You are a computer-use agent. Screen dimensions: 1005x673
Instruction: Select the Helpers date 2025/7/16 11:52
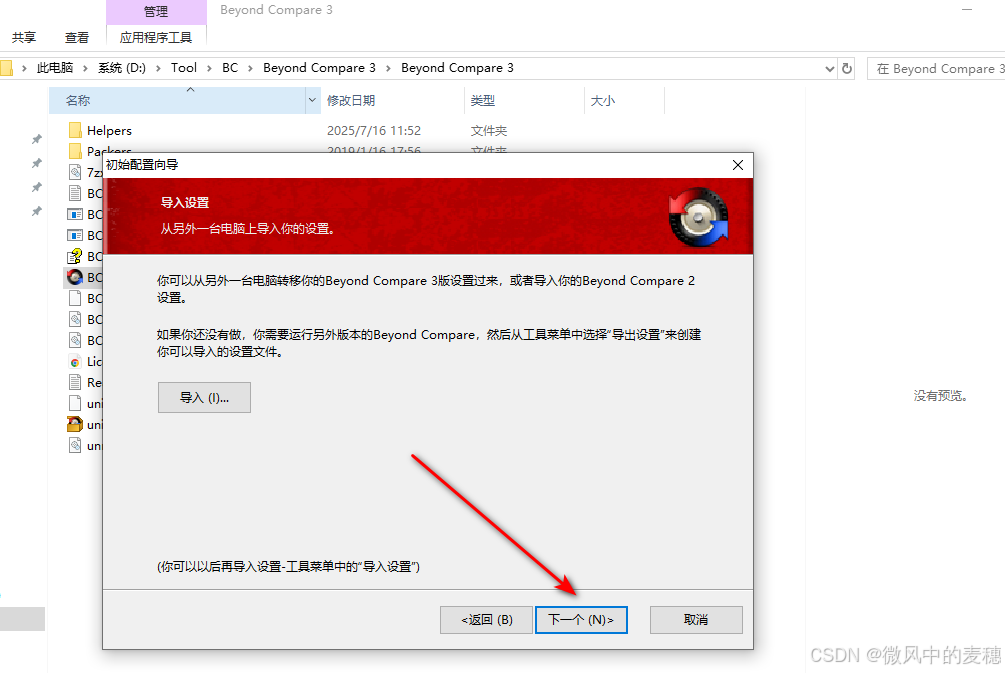374,131
